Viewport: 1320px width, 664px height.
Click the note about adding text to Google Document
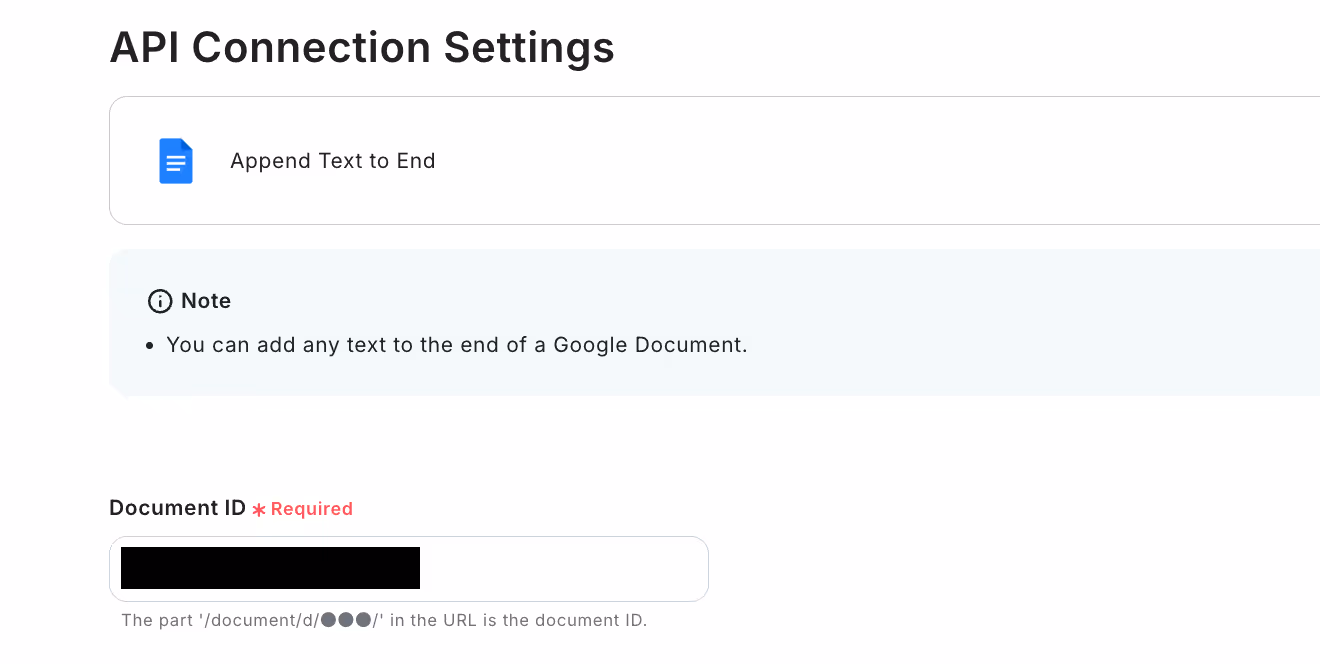coord(457,345)
